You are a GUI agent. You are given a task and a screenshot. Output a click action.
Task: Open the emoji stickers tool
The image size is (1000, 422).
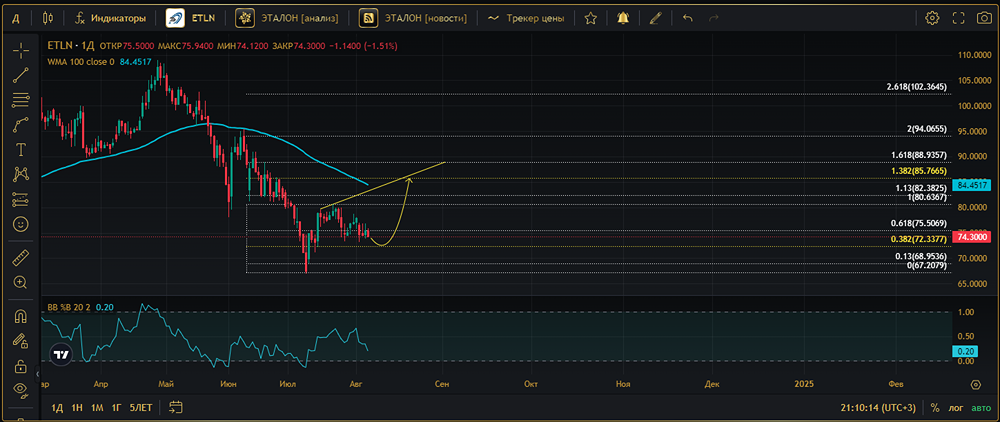coord(20,224)
